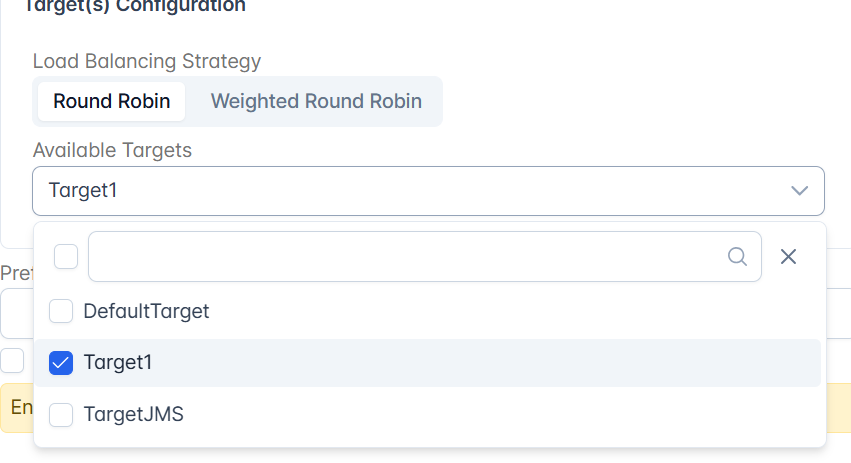The width and height of the screenshot is (851, 463).
Task: Switch to Weighted Round Robin strategy
Action: (x=316, y=102)
